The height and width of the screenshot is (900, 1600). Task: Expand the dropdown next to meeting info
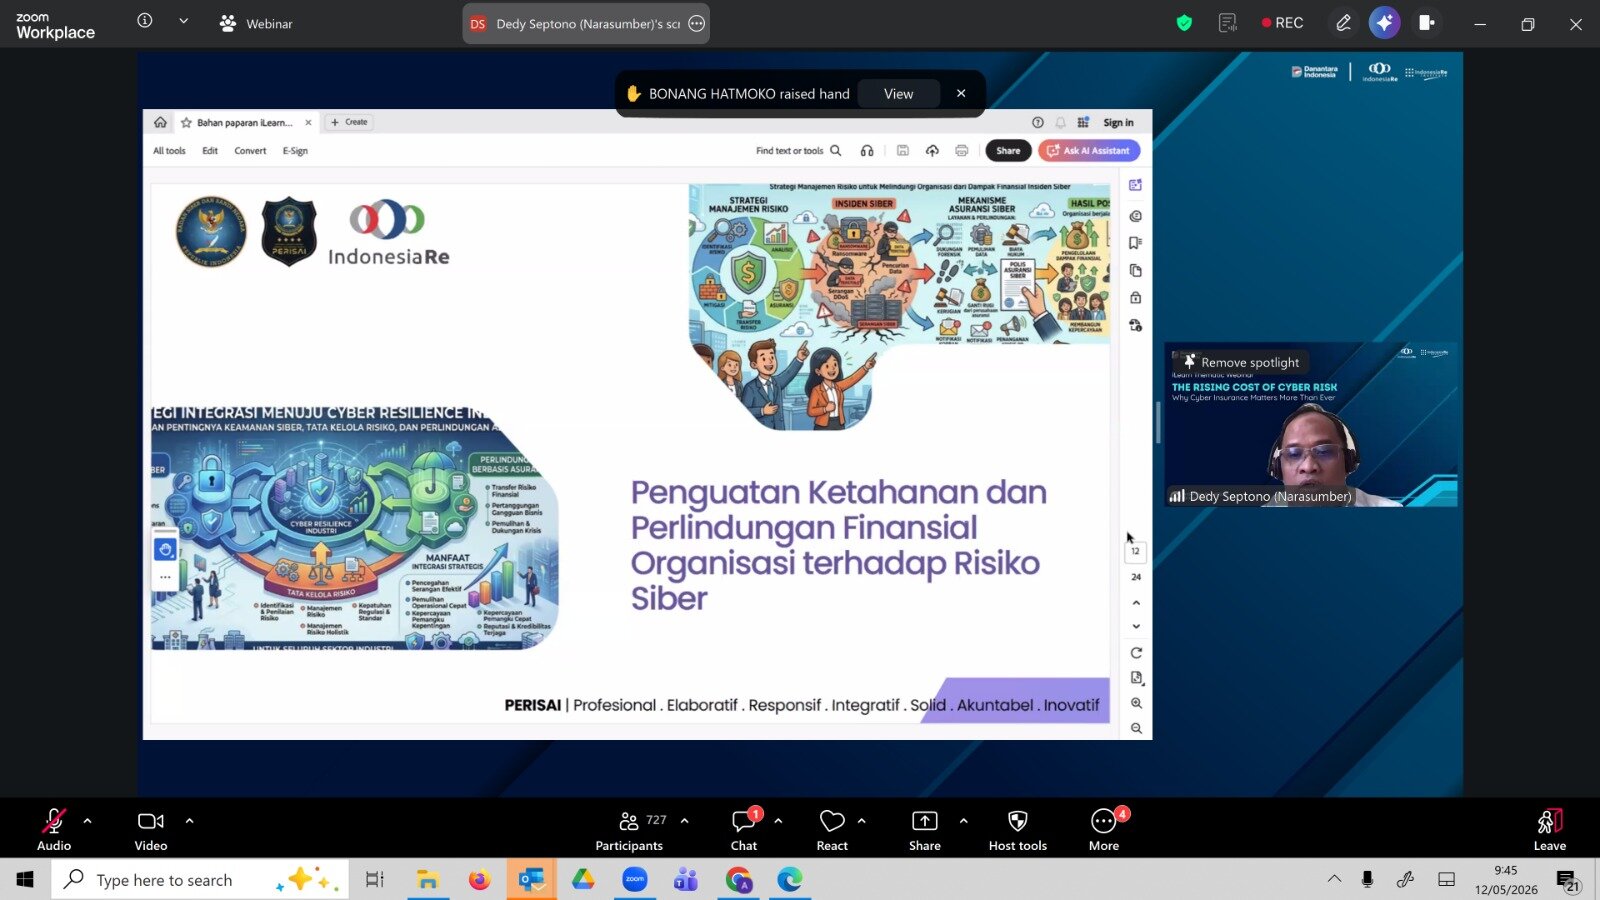[x=183, y=21]
